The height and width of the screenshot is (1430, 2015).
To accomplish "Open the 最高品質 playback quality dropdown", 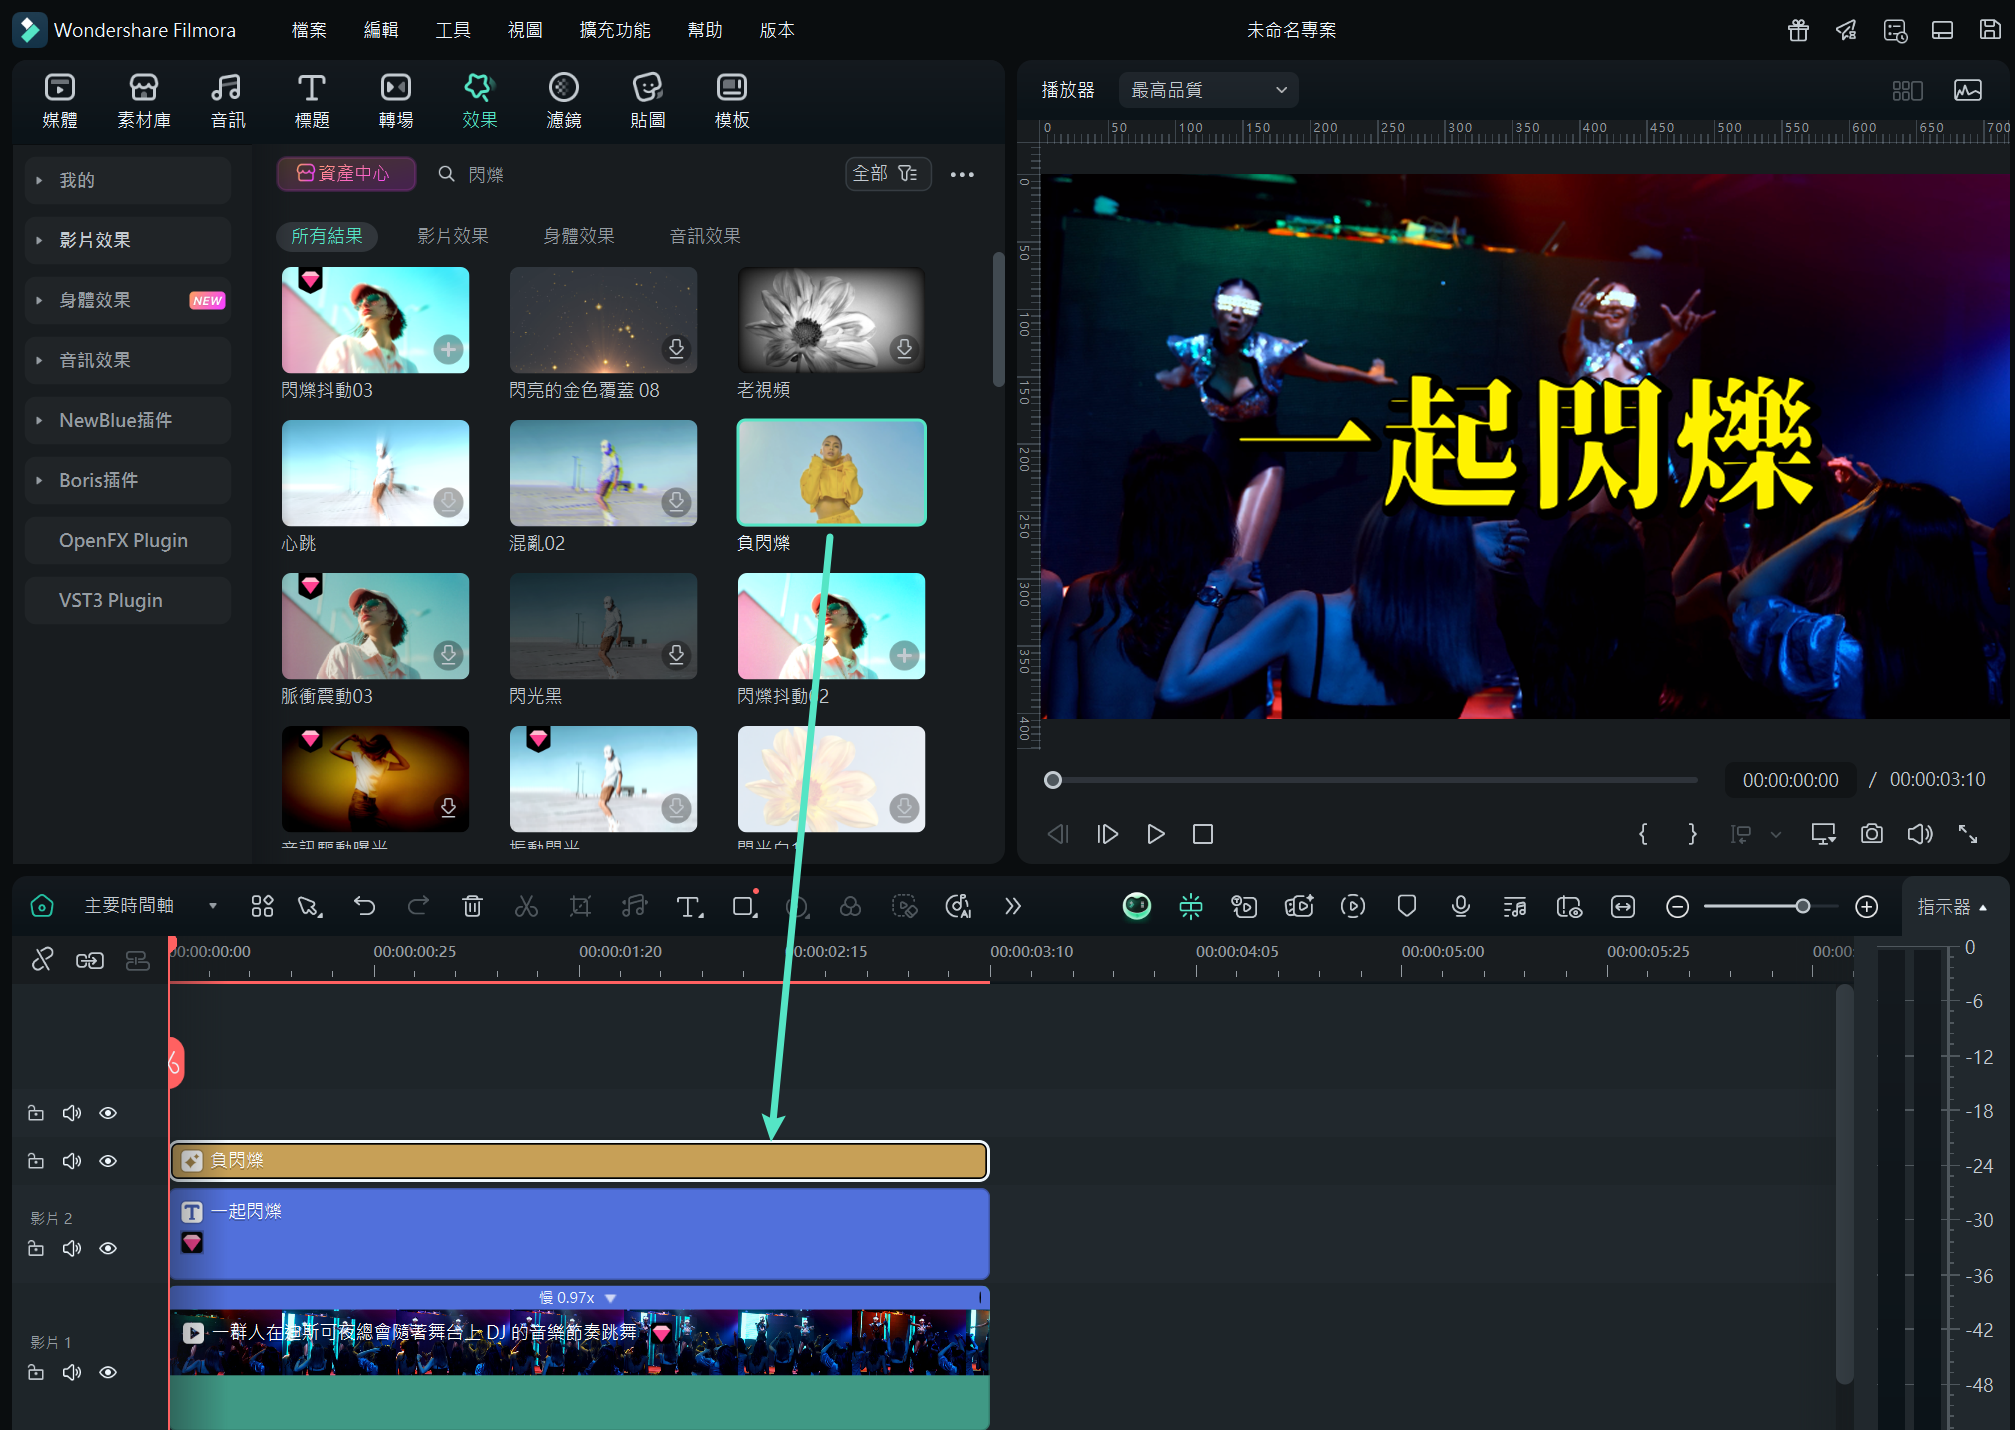I will (1208, 90).
